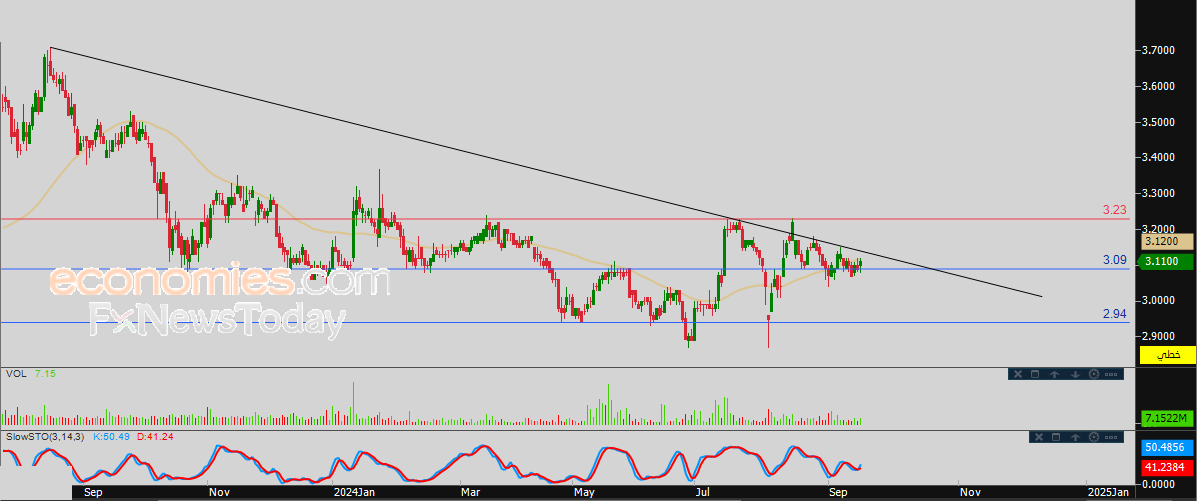Viewport: 1197px width, 501px height.
Task: Click the blue 50.4856 stochastic K value
Action: pos(1167,447)
